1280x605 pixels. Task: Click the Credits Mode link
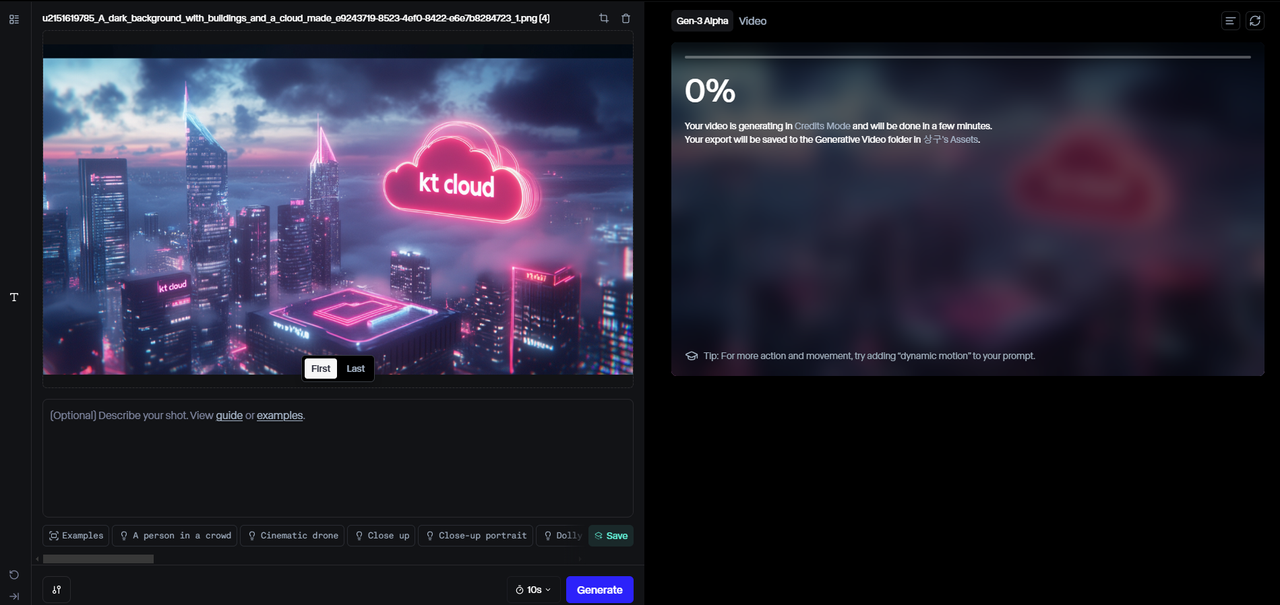tap(822, 126)
